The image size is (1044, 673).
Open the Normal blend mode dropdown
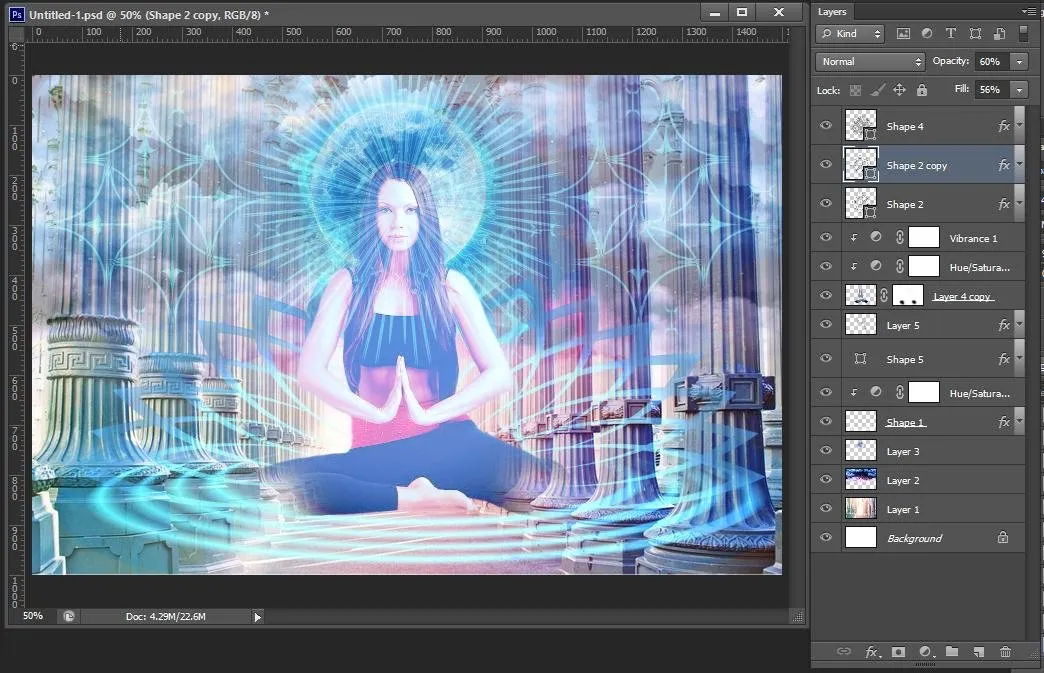tap(870, 62)
